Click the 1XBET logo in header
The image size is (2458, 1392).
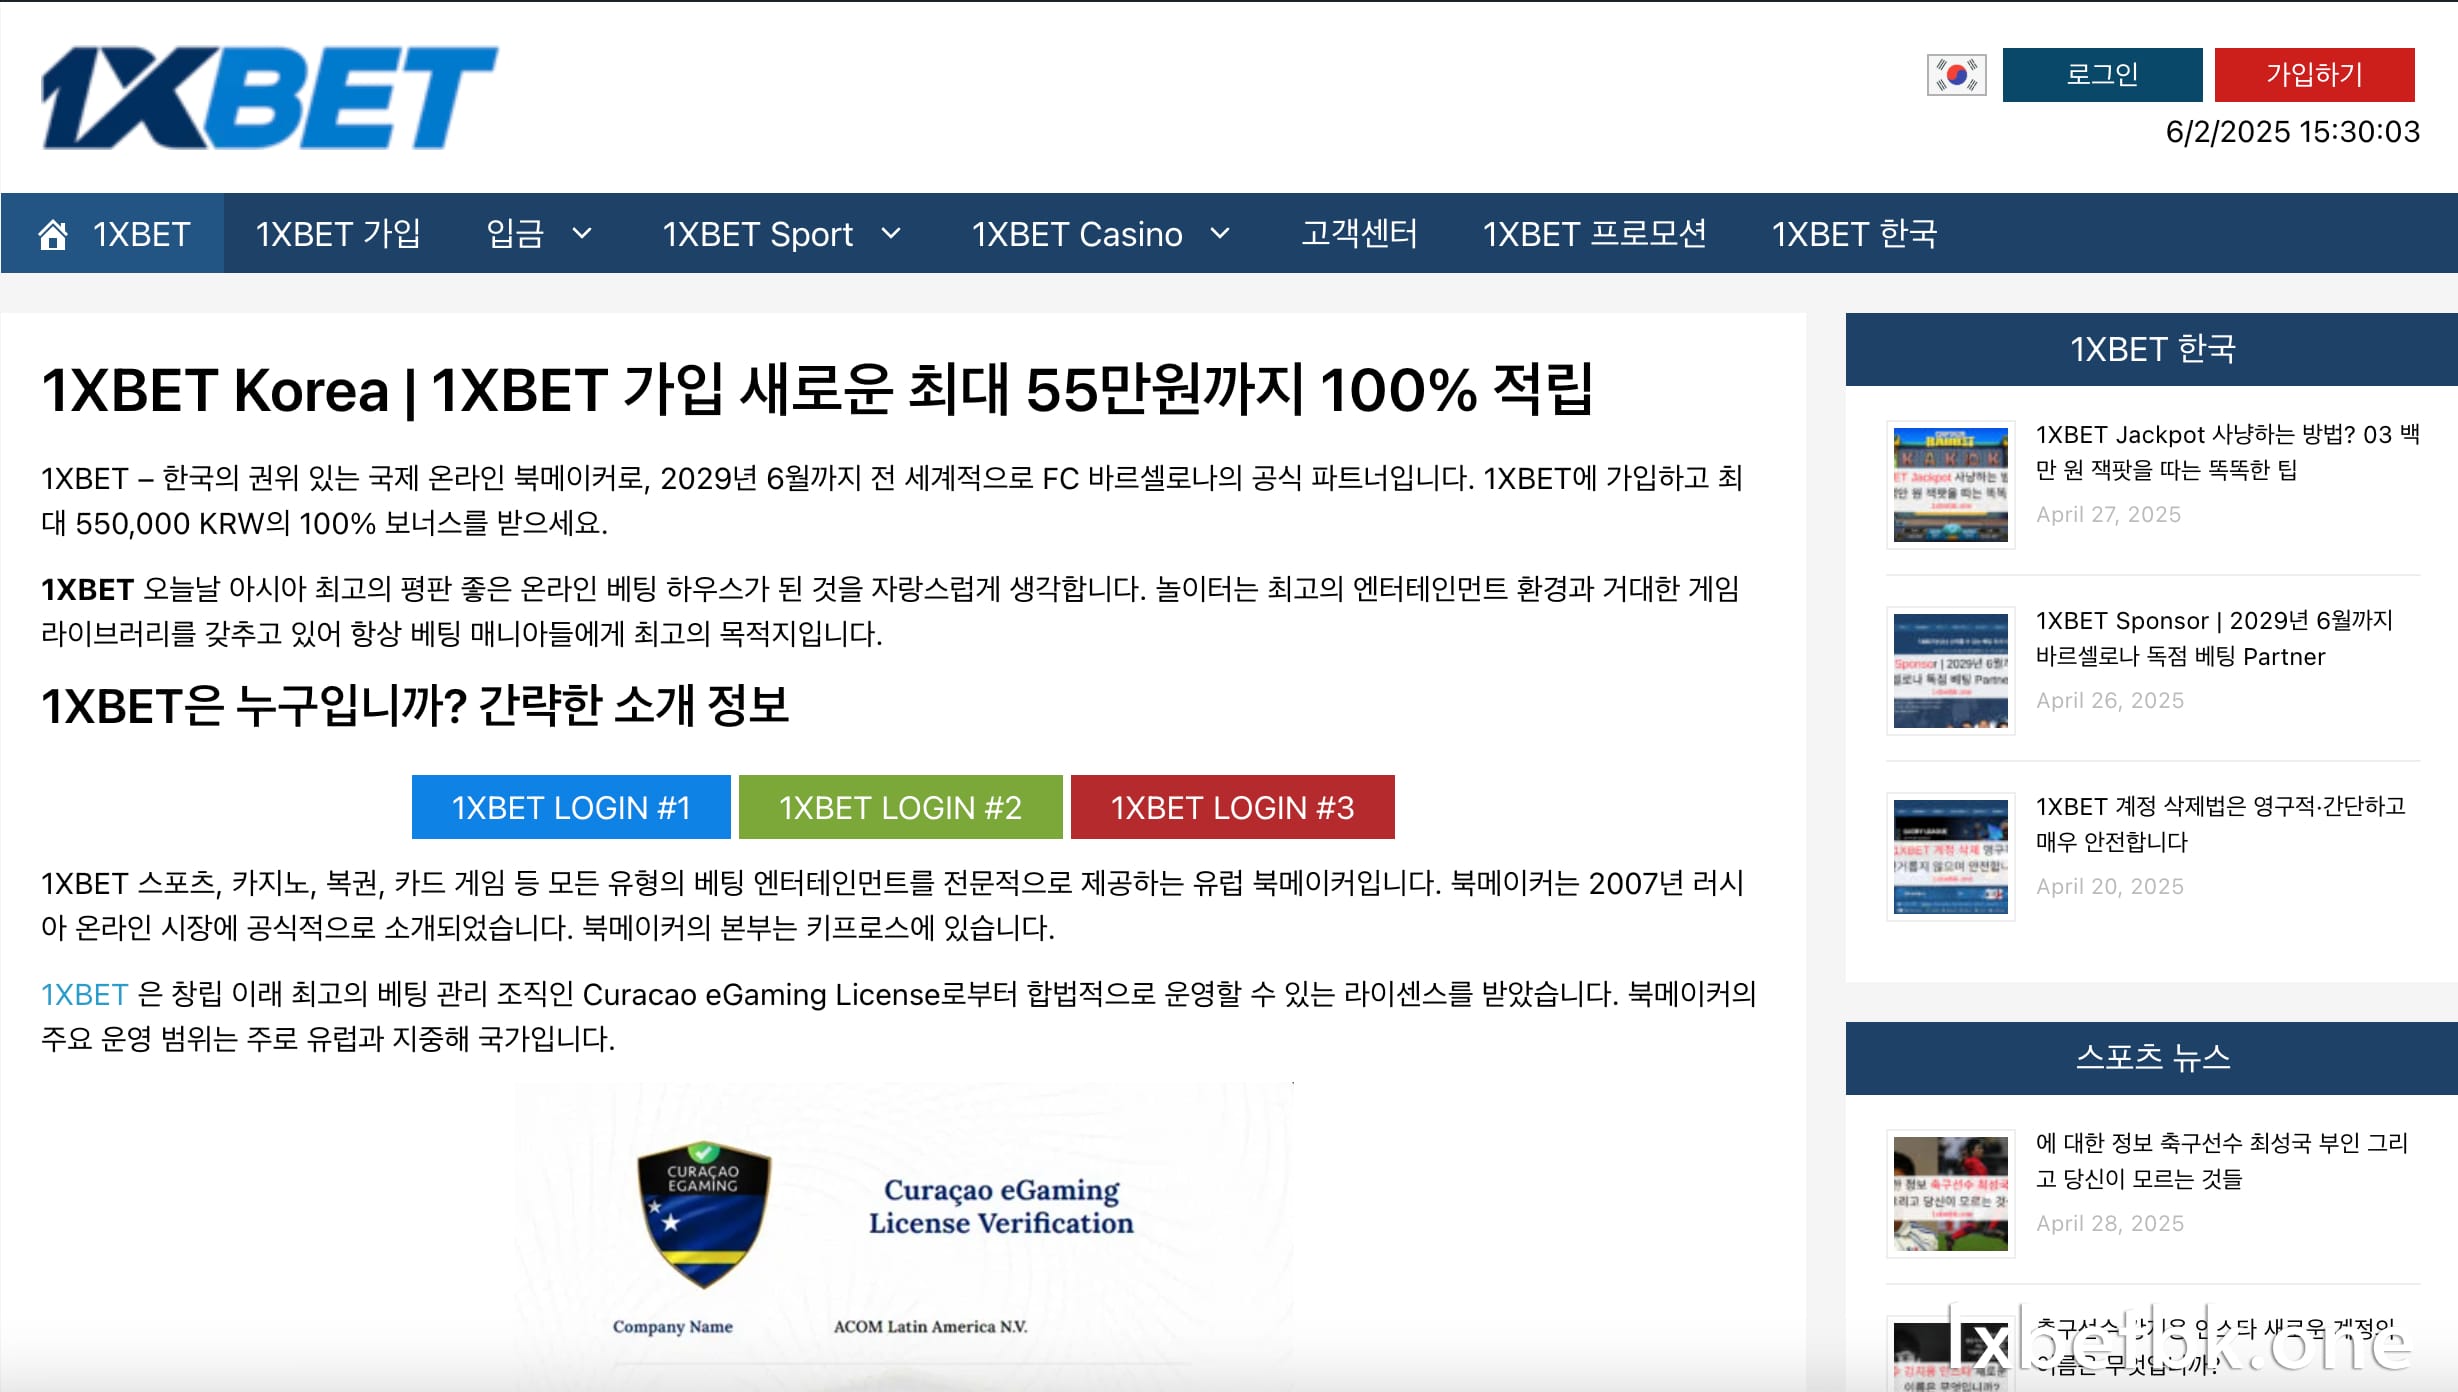tap(269, 97)
